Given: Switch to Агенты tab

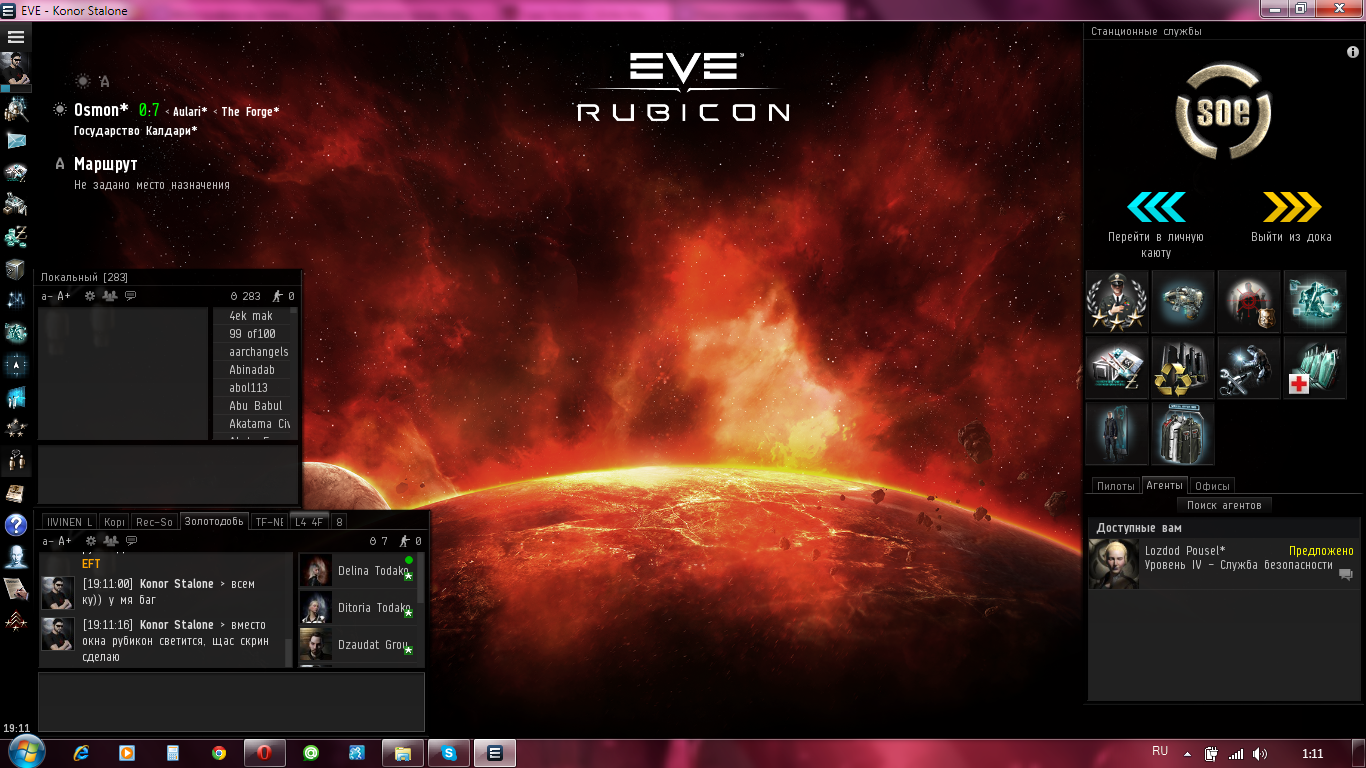Looking at the screenshot, I should pos(1164,485).
